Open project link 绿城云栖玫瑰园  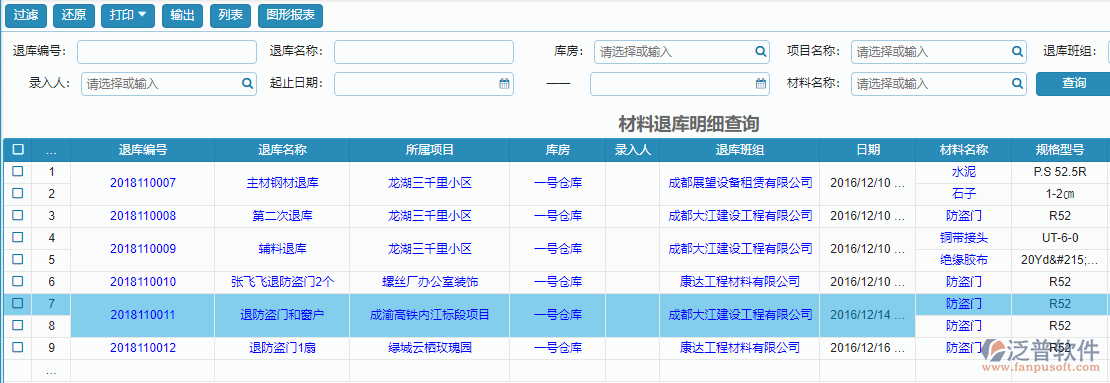click(430, 348)
